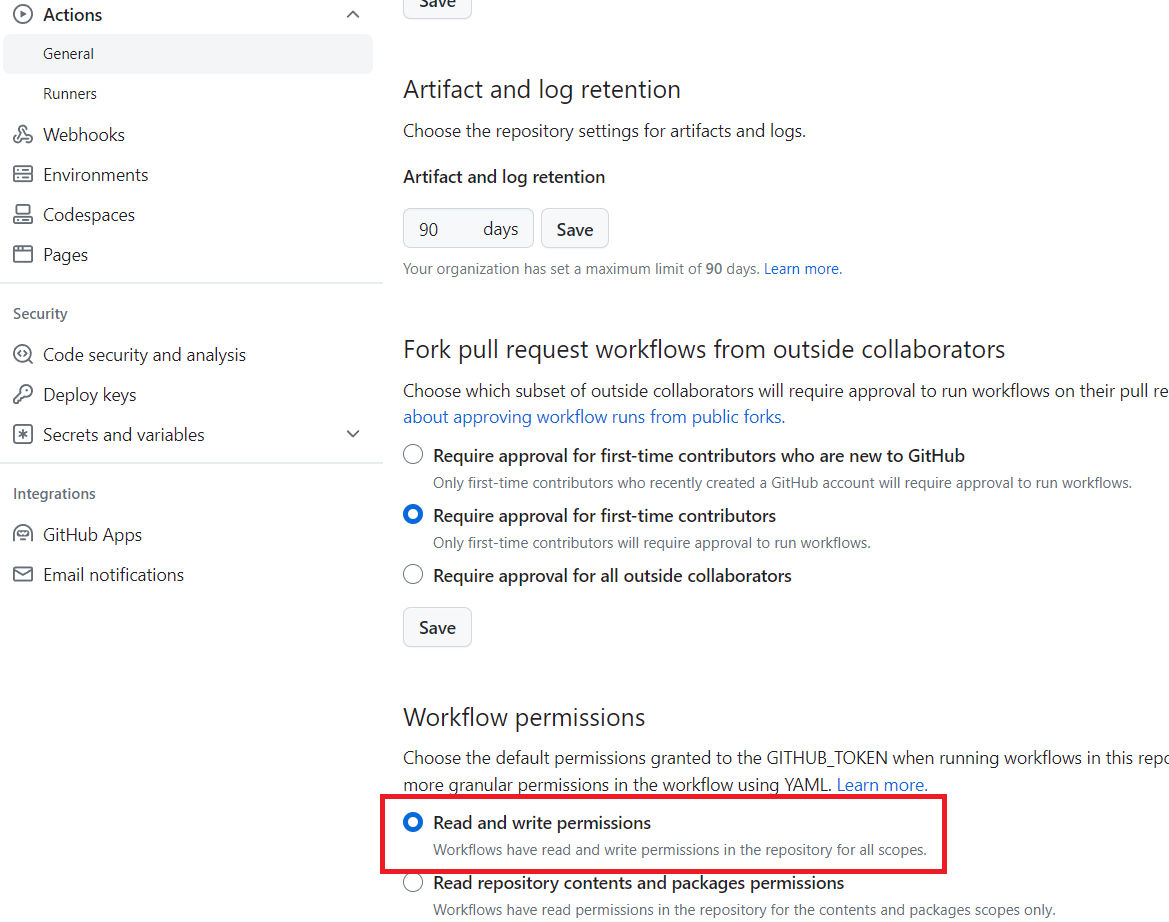Image resolution: width=1169 pixels, height=922 pixels.
Task: Expand the Secrets and variables chevron
Action: click(352, 435)
